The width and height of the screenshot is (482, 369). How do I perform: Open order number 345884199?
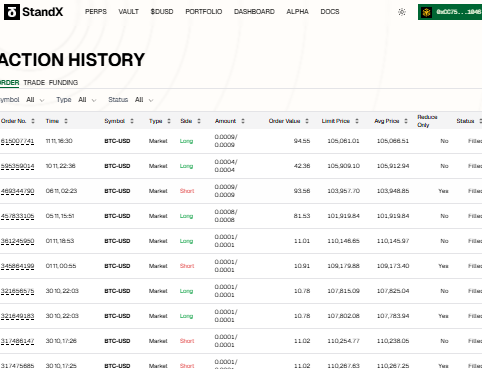pyautogui.click(x=17, y=266)
